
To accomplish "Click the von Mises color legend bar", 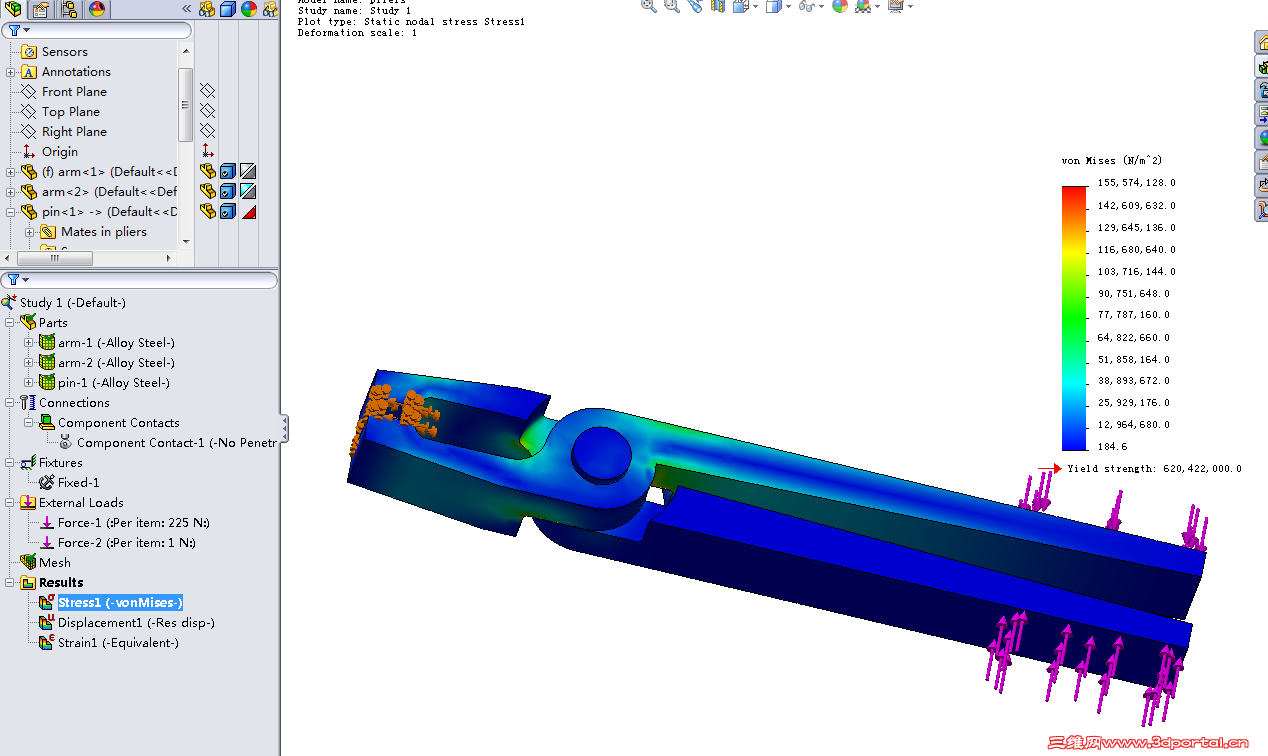I will pos(1074,318).
